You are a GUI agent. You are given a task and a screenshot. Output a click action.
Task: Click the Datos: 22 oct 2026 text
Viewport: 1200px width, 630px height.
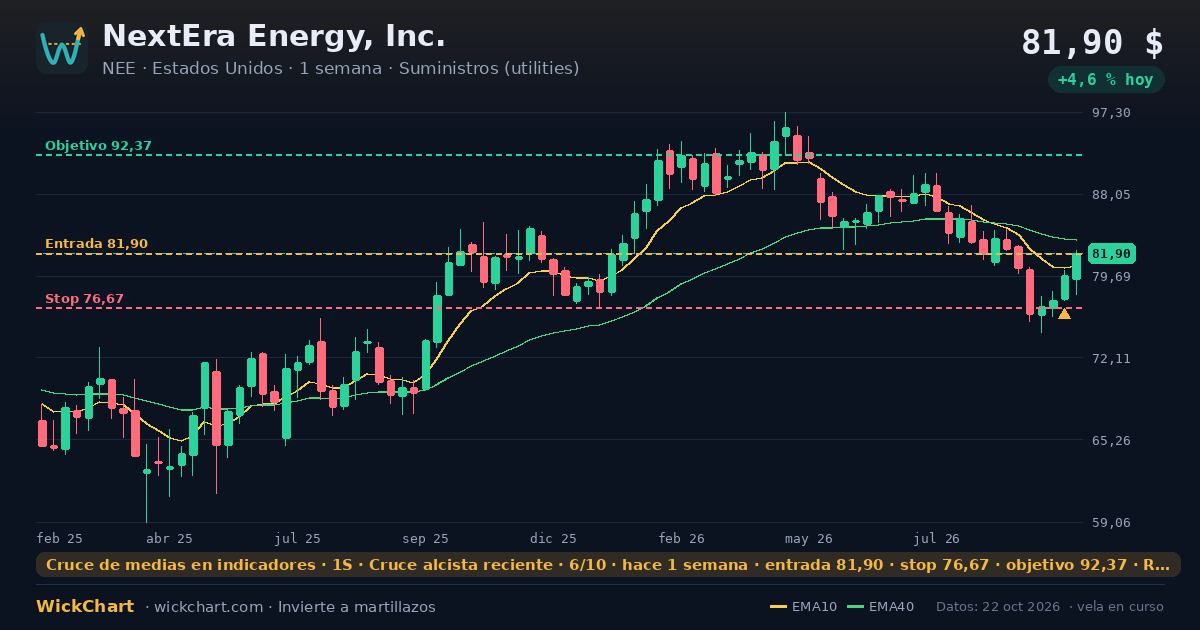click(999, 607)
